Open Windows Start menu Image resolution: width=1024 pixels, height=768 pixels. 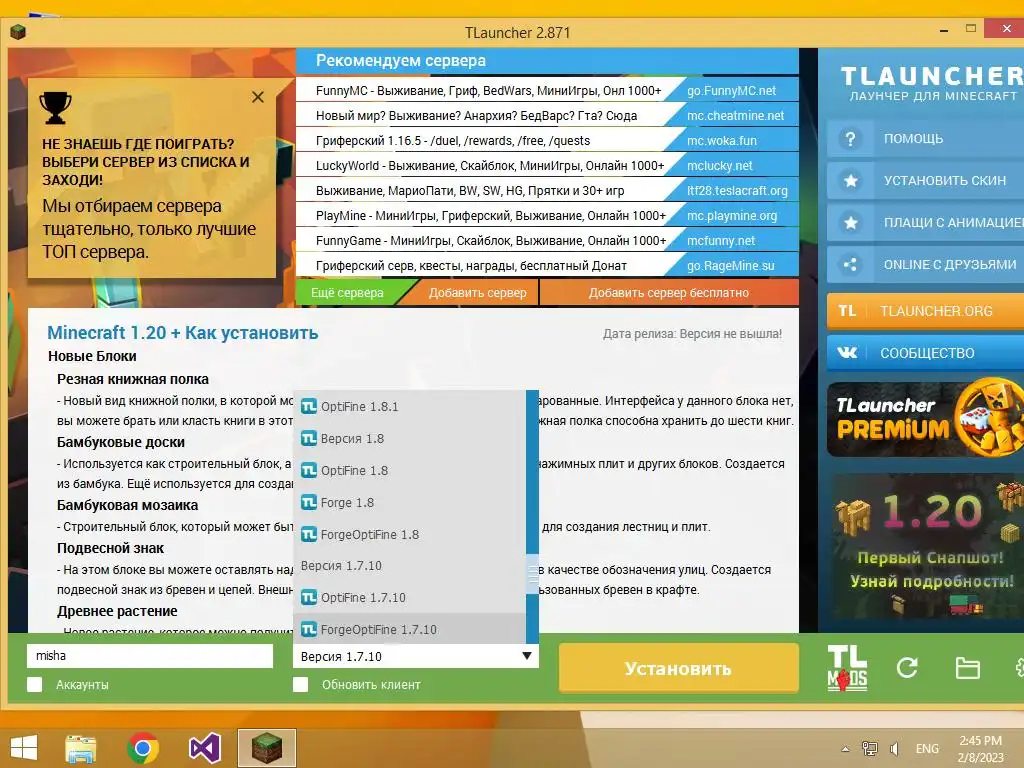[x=24, y=748]
